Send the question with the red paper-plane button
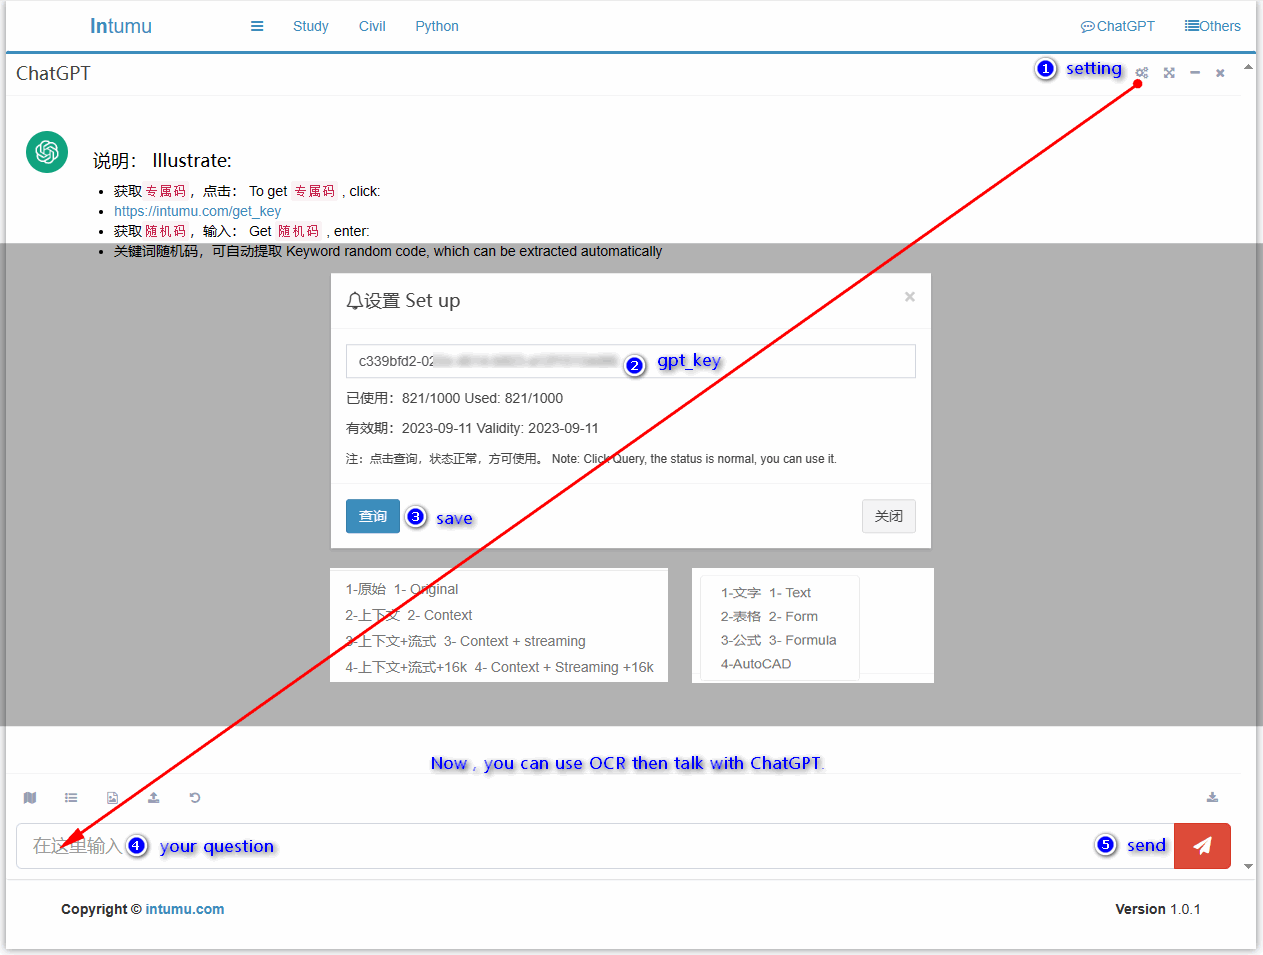 (1202, 846)
